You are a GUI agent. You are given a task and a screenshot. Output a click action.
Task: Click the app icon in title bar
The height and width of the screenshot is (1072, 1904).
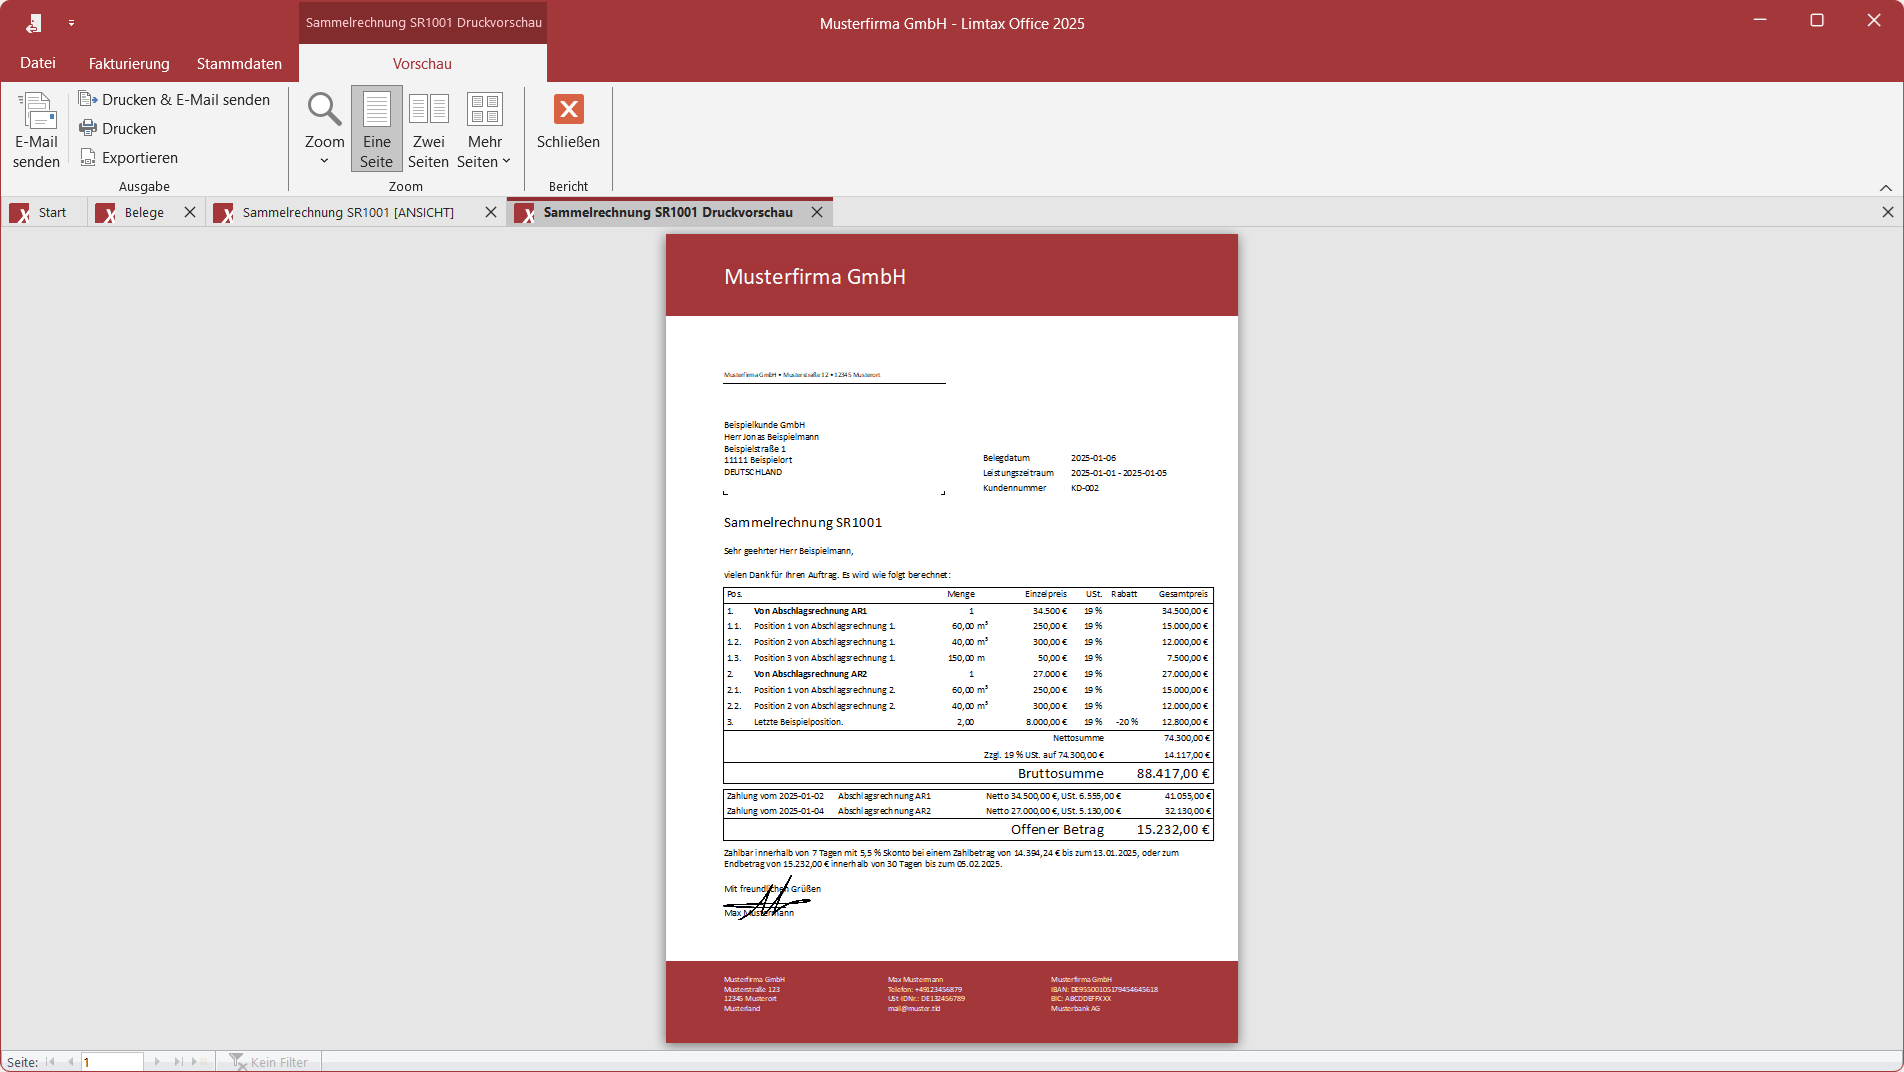coord(34,23)
